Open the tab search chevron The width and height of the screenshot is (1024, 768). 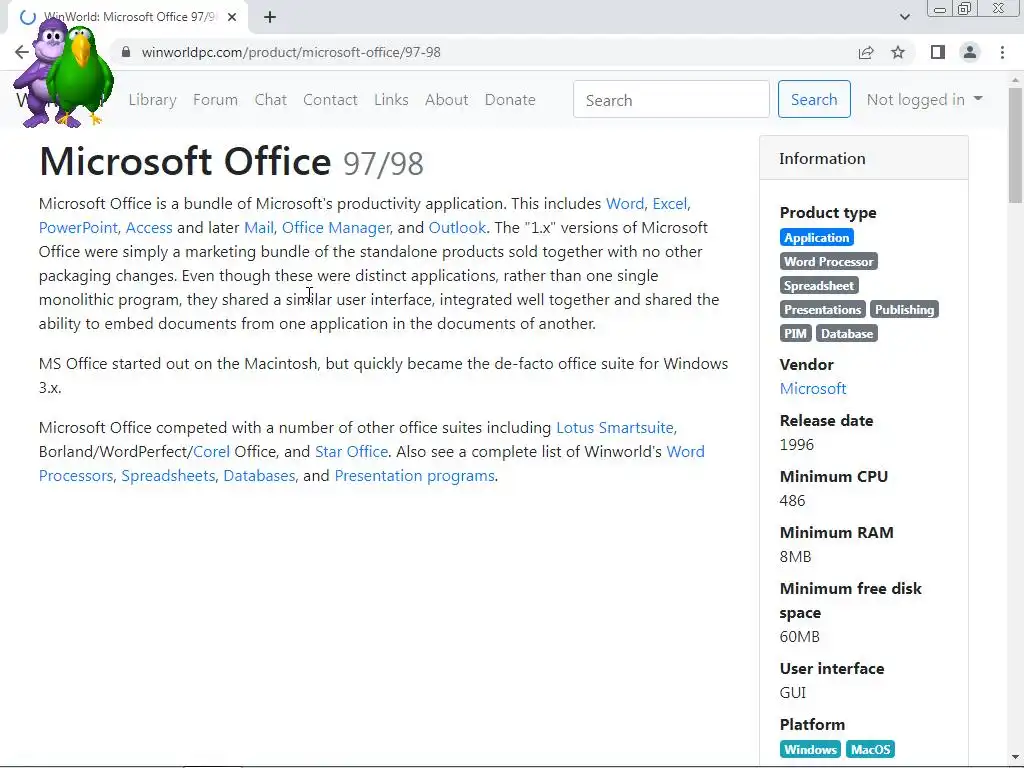[x=904, y=17]
